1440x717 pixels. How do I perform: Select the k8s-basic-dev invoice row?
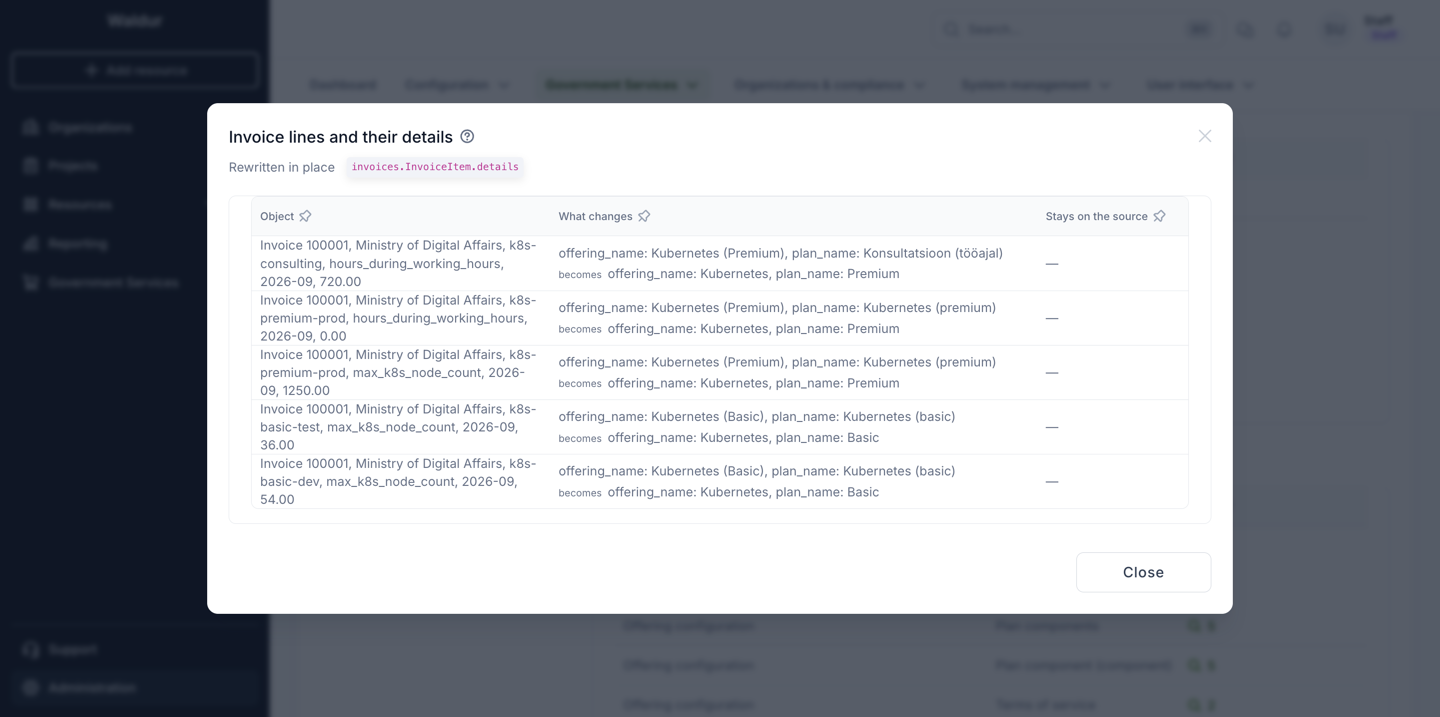click(719, 481)
